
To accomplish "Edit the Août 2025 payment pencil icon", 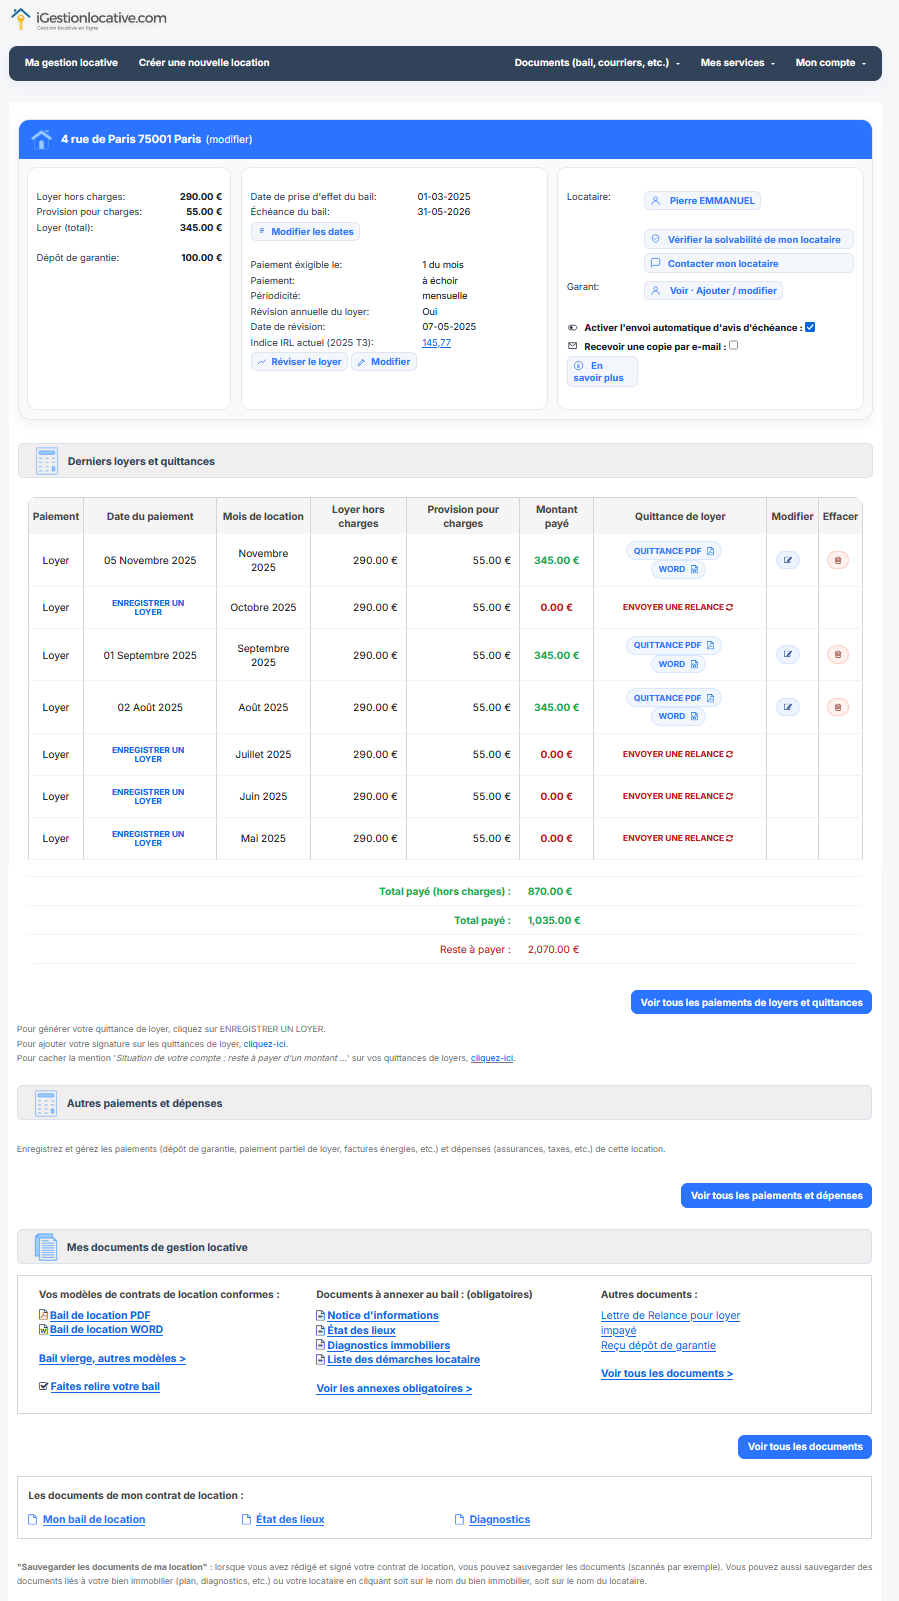I will click(x=788, y=707).
